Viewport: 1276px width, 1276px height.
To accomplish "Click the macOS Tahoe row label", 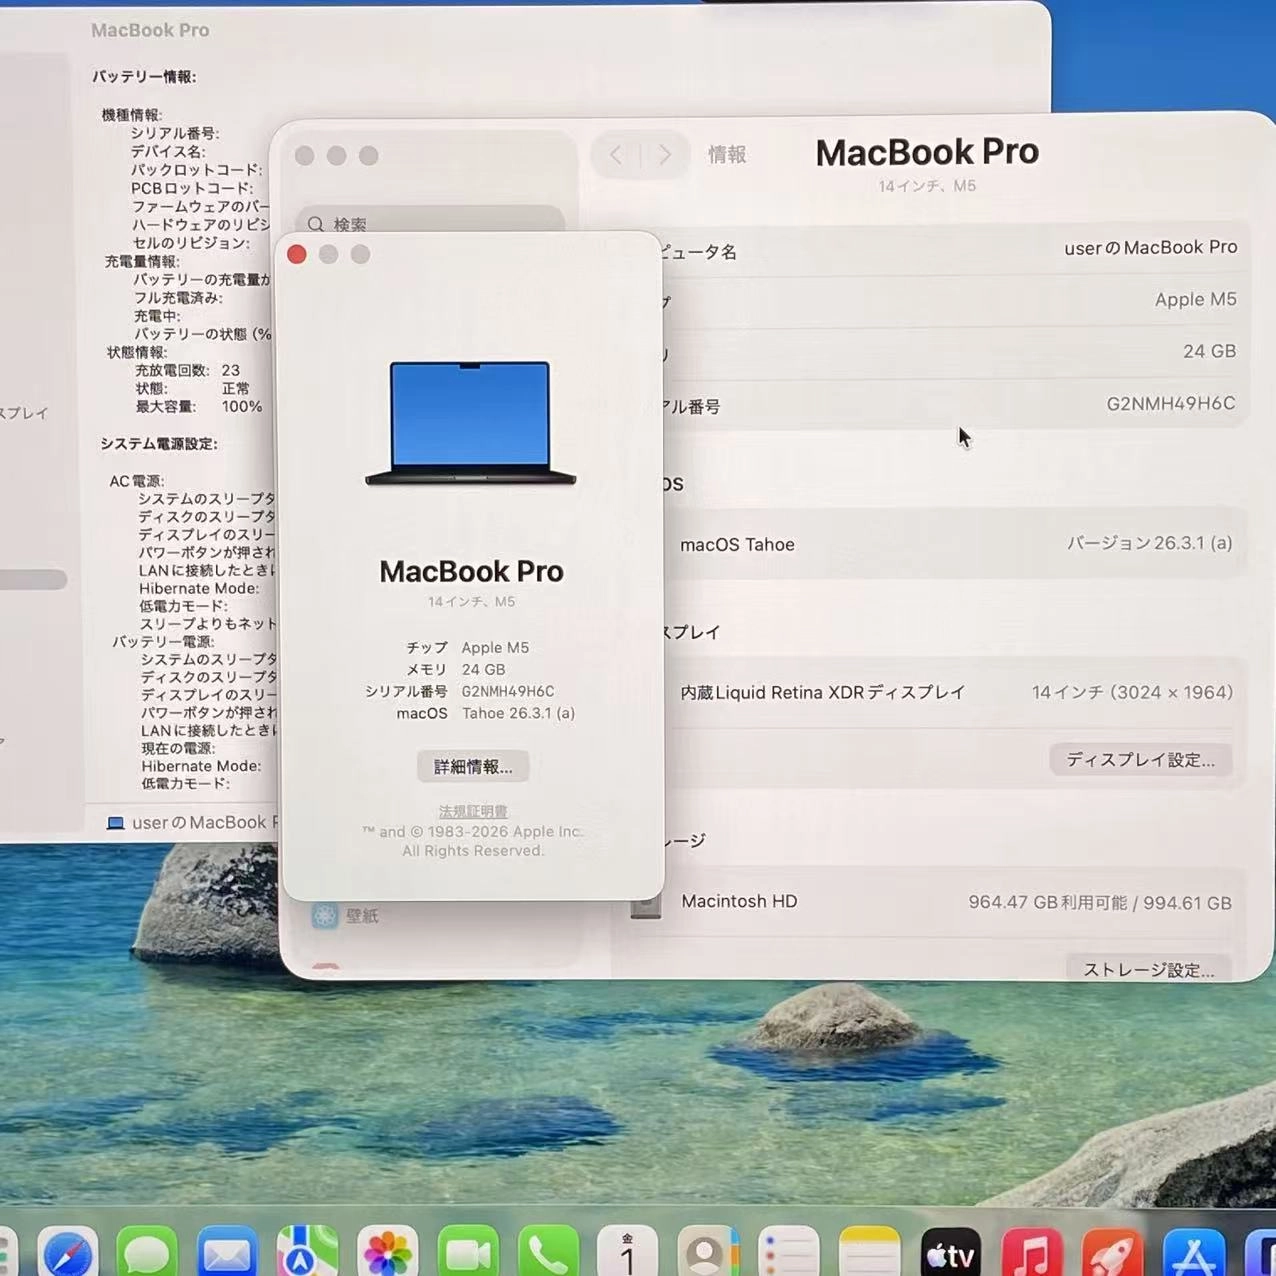I will pyautogui.click(x=738, y=545).
